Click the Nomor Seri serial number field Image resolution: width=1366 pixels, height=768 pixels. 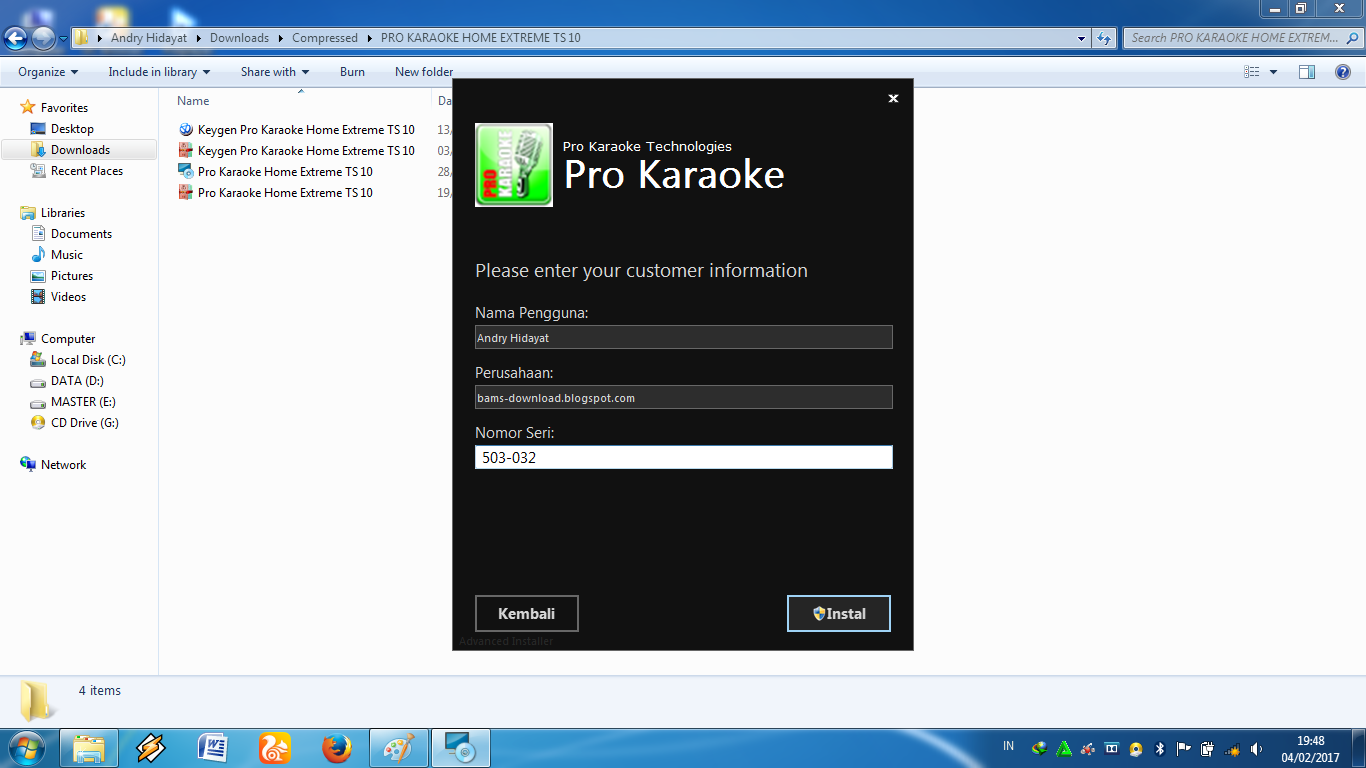(x=683, y=457)
